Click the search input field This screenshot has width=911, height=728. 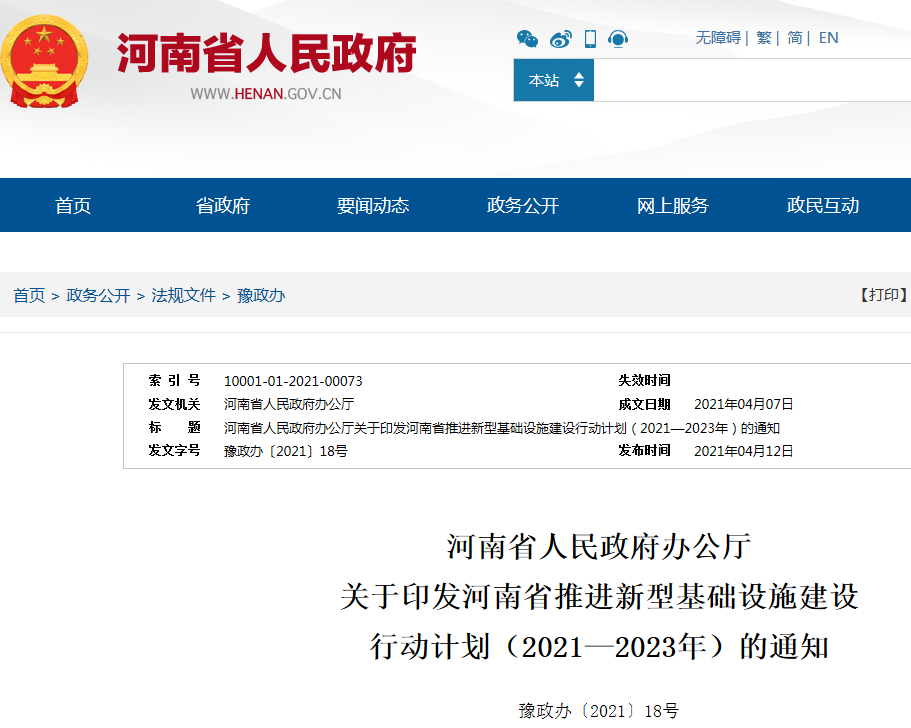(x=752, y=80)
